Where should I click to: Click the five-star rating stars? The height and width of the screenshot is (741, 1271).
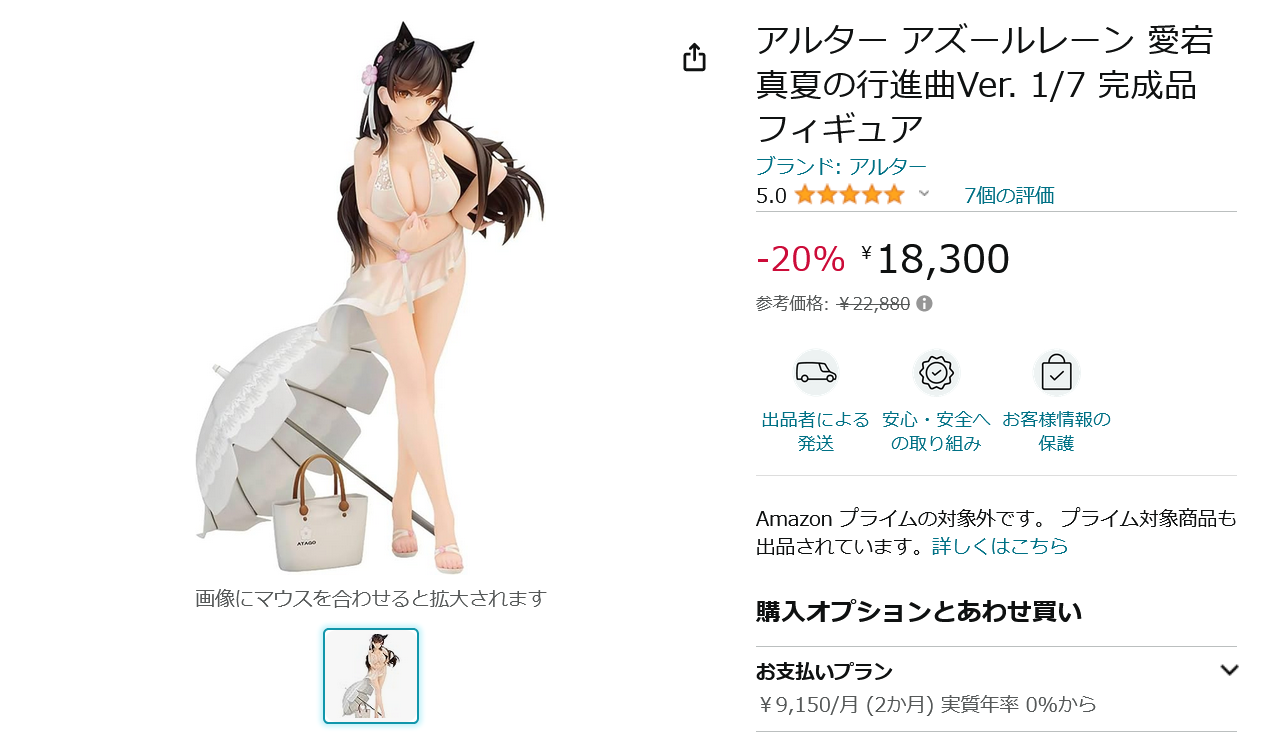pos(849,195)
